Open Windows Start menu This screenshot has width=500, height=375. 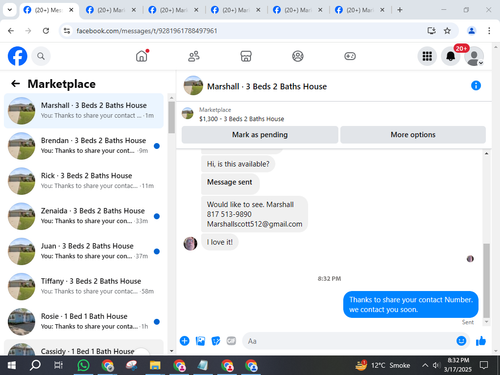[11, 365]
